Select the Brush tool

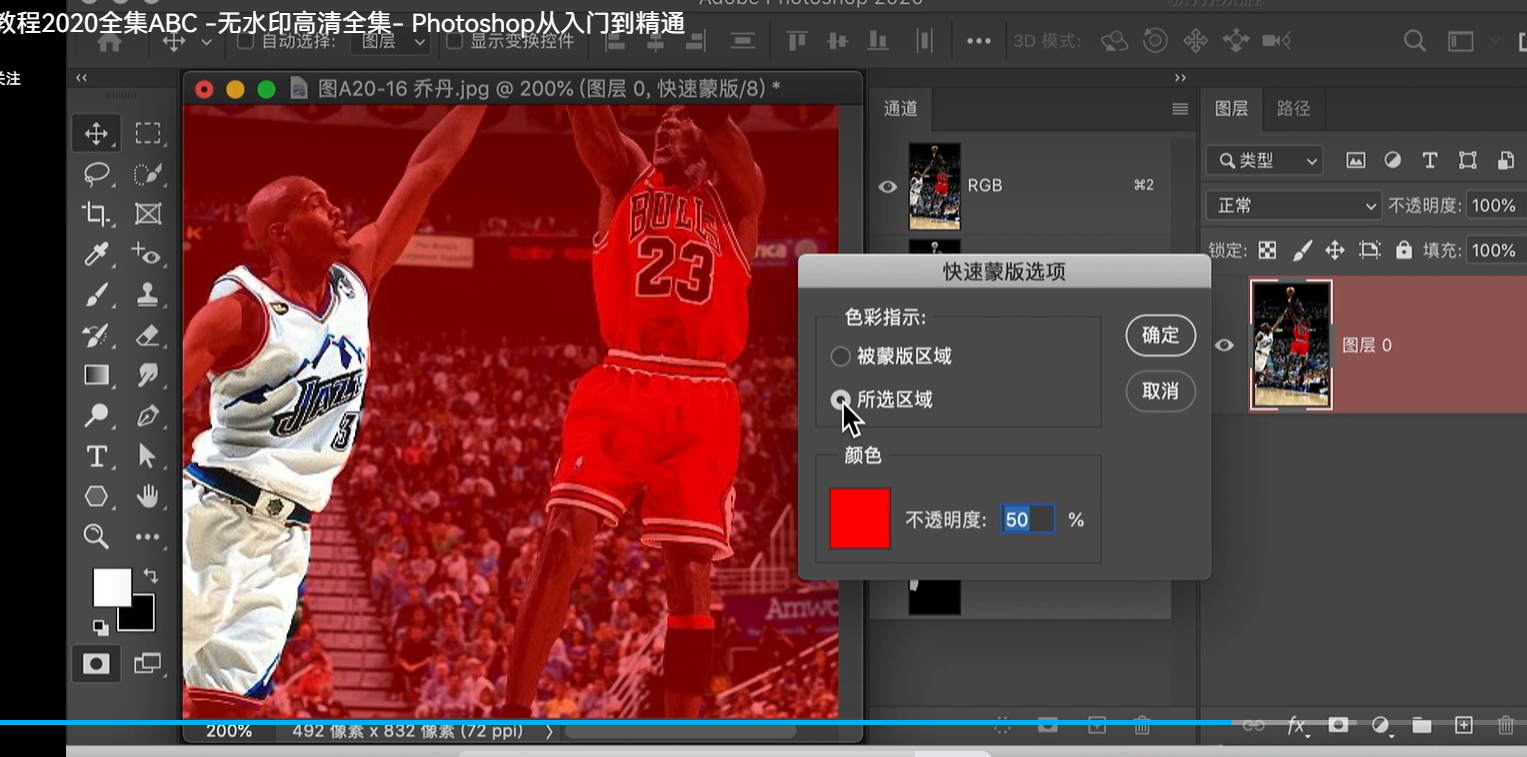point(96,295)
